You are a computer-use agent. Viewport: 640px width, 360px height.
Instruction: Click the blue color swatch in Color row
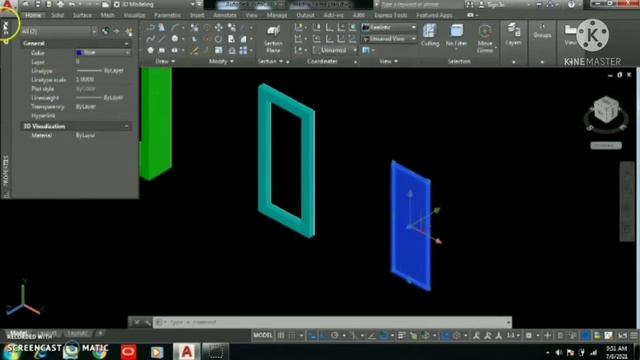[x=79, y=53]
